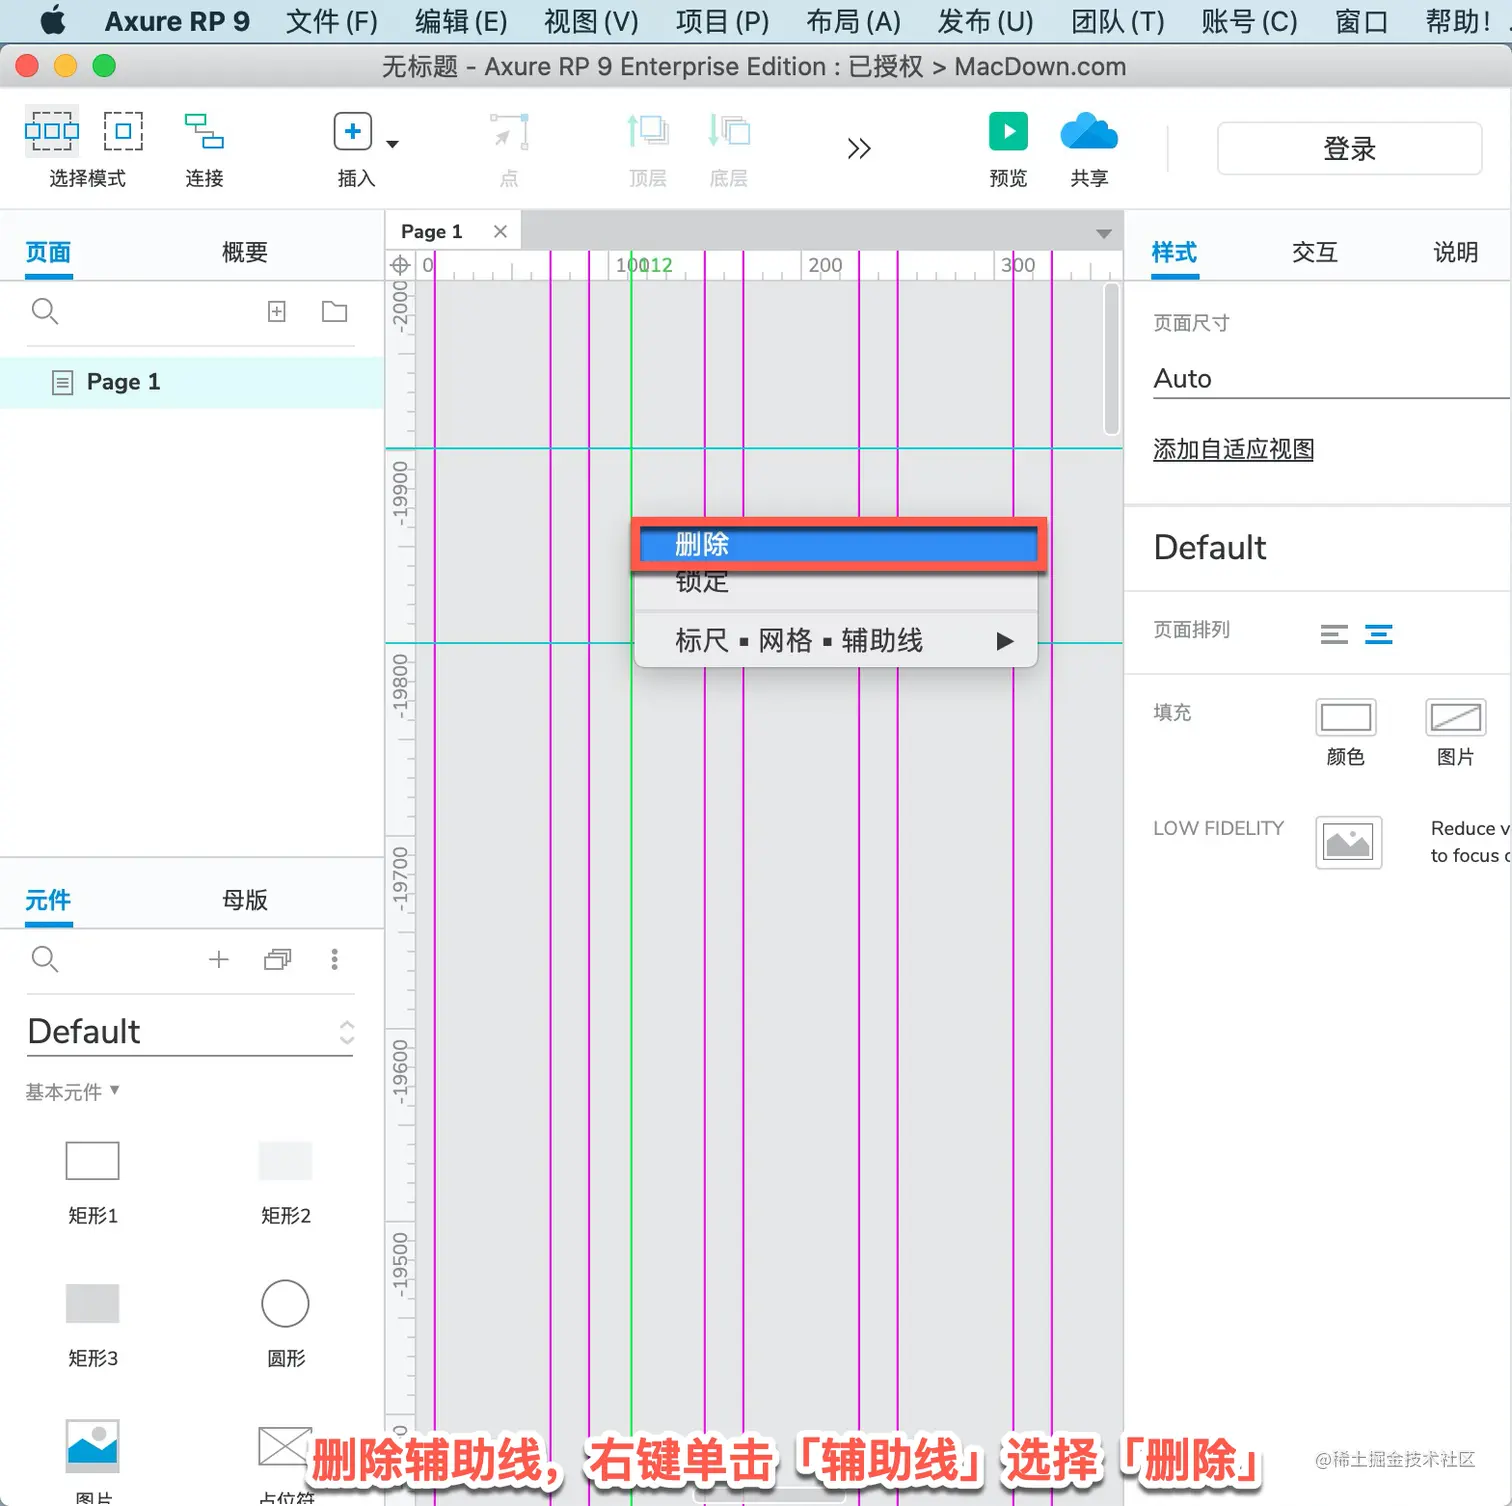Open the 编辑 (E) menu
Screen dimensions: 1512x1506
[461, 21]
